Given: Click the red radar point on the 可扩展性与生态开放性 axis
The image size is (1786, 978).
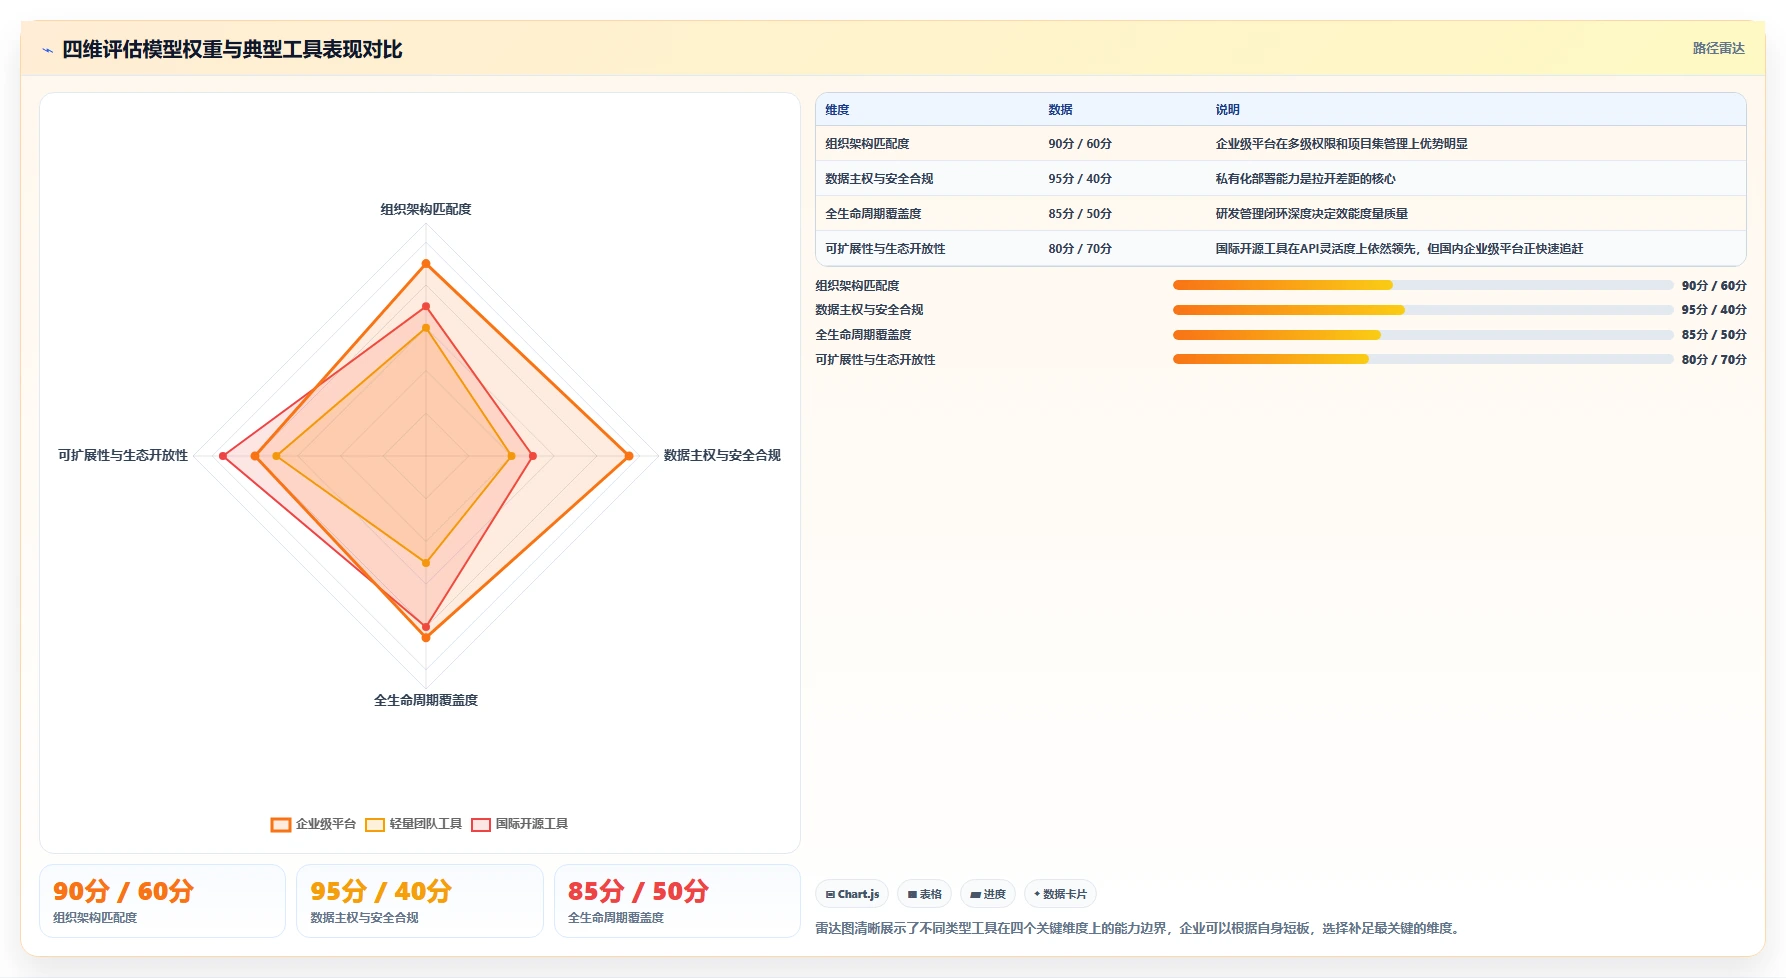Looking at the screenshot, I should click(x=223, y=456).
